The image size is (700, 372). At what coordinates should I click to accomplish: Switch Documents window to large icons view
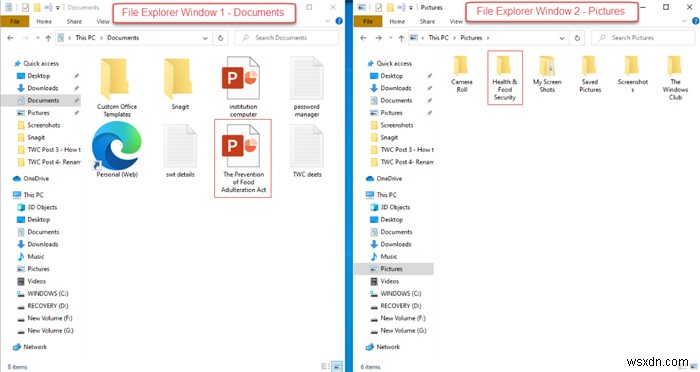[x=338, y=367]
